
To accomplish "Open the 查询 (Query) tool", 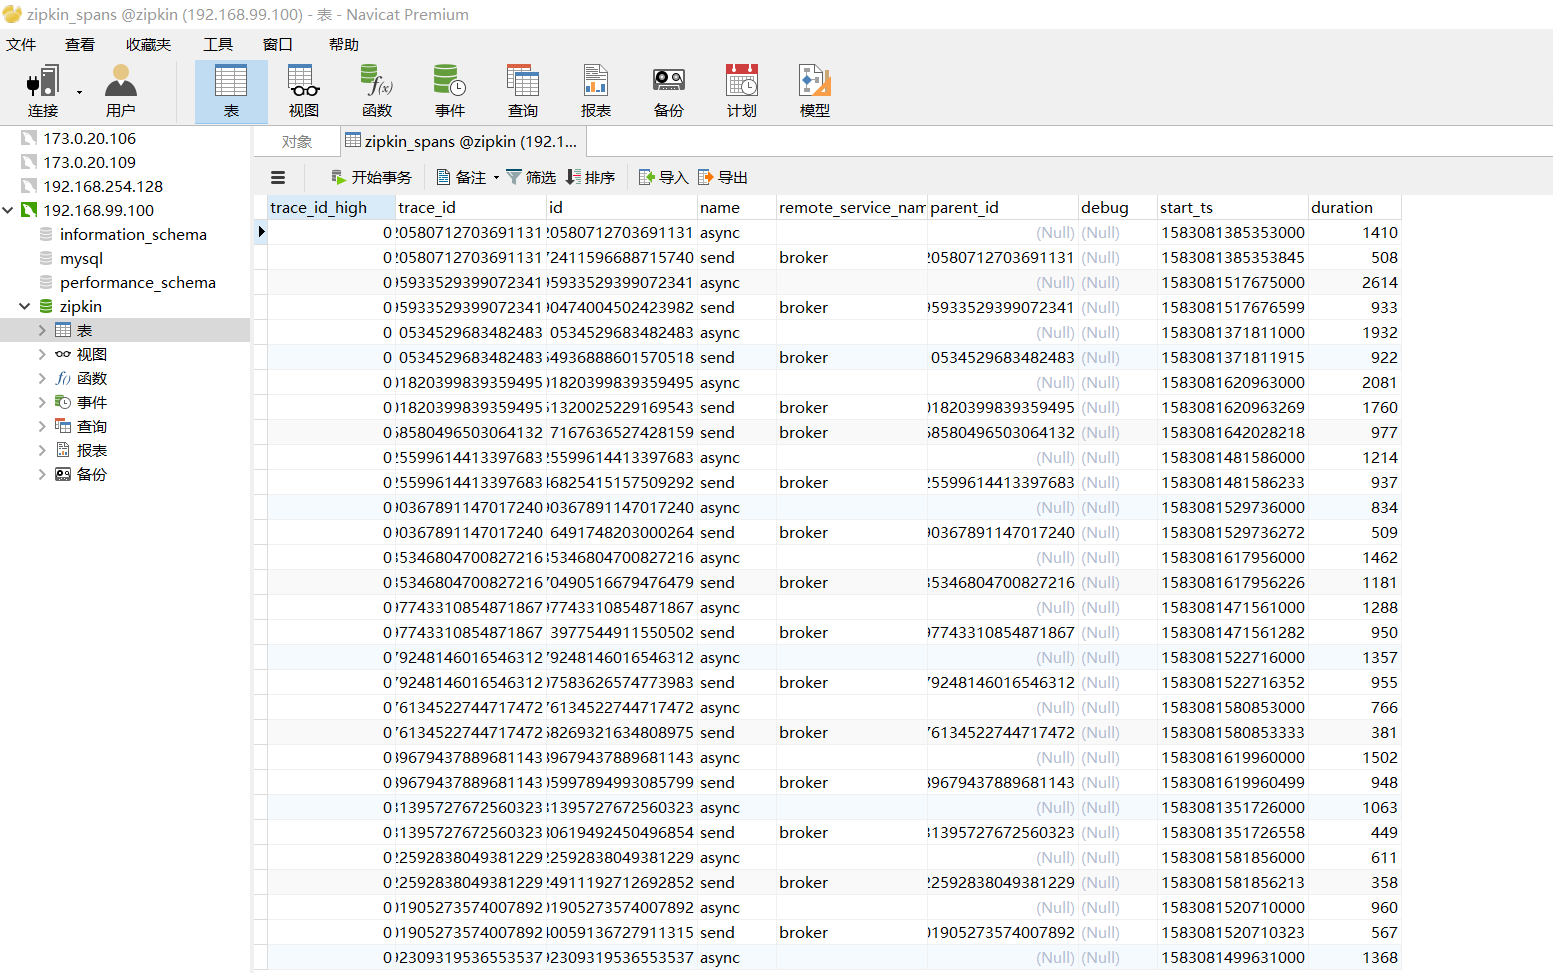I will 522,90.
